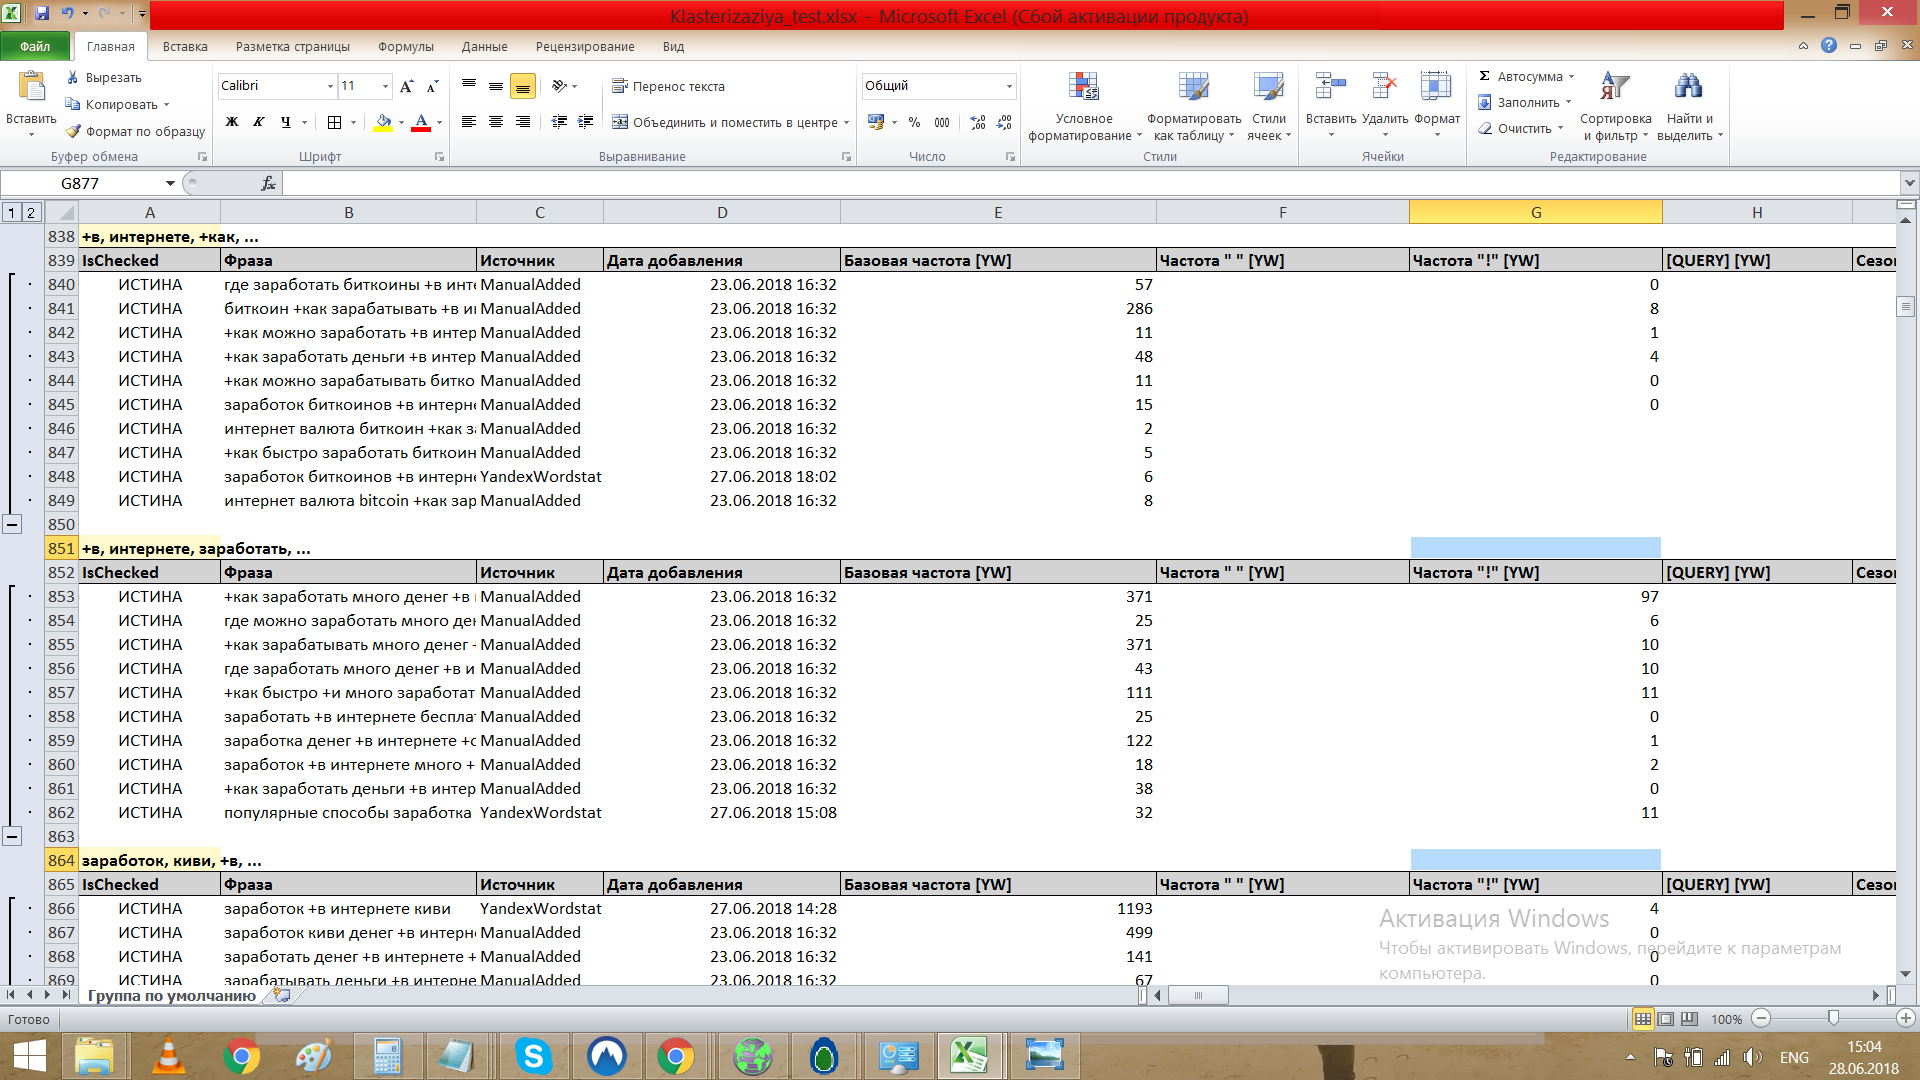Decrease indent

pos(559,122)
